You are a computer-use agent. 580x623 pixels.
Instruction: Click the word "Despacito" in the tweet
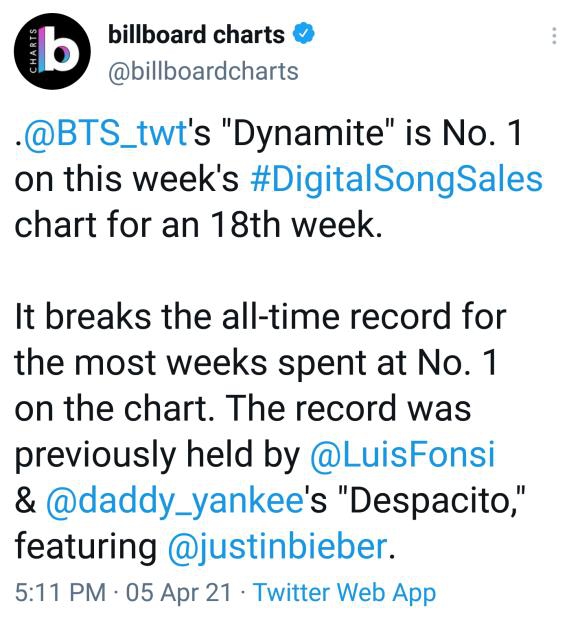coord(431,501)
